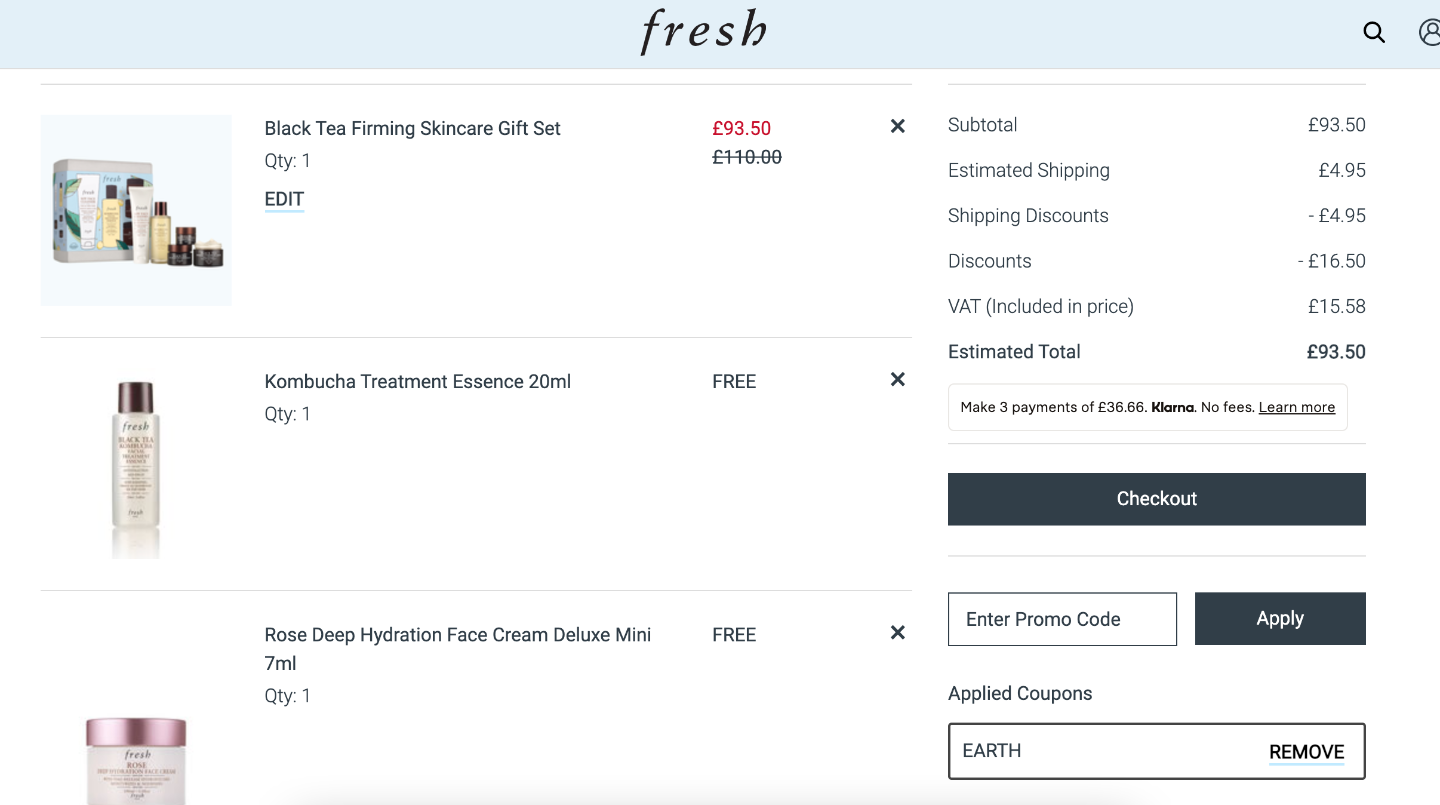Click the Checkout button

[1156, 499]
